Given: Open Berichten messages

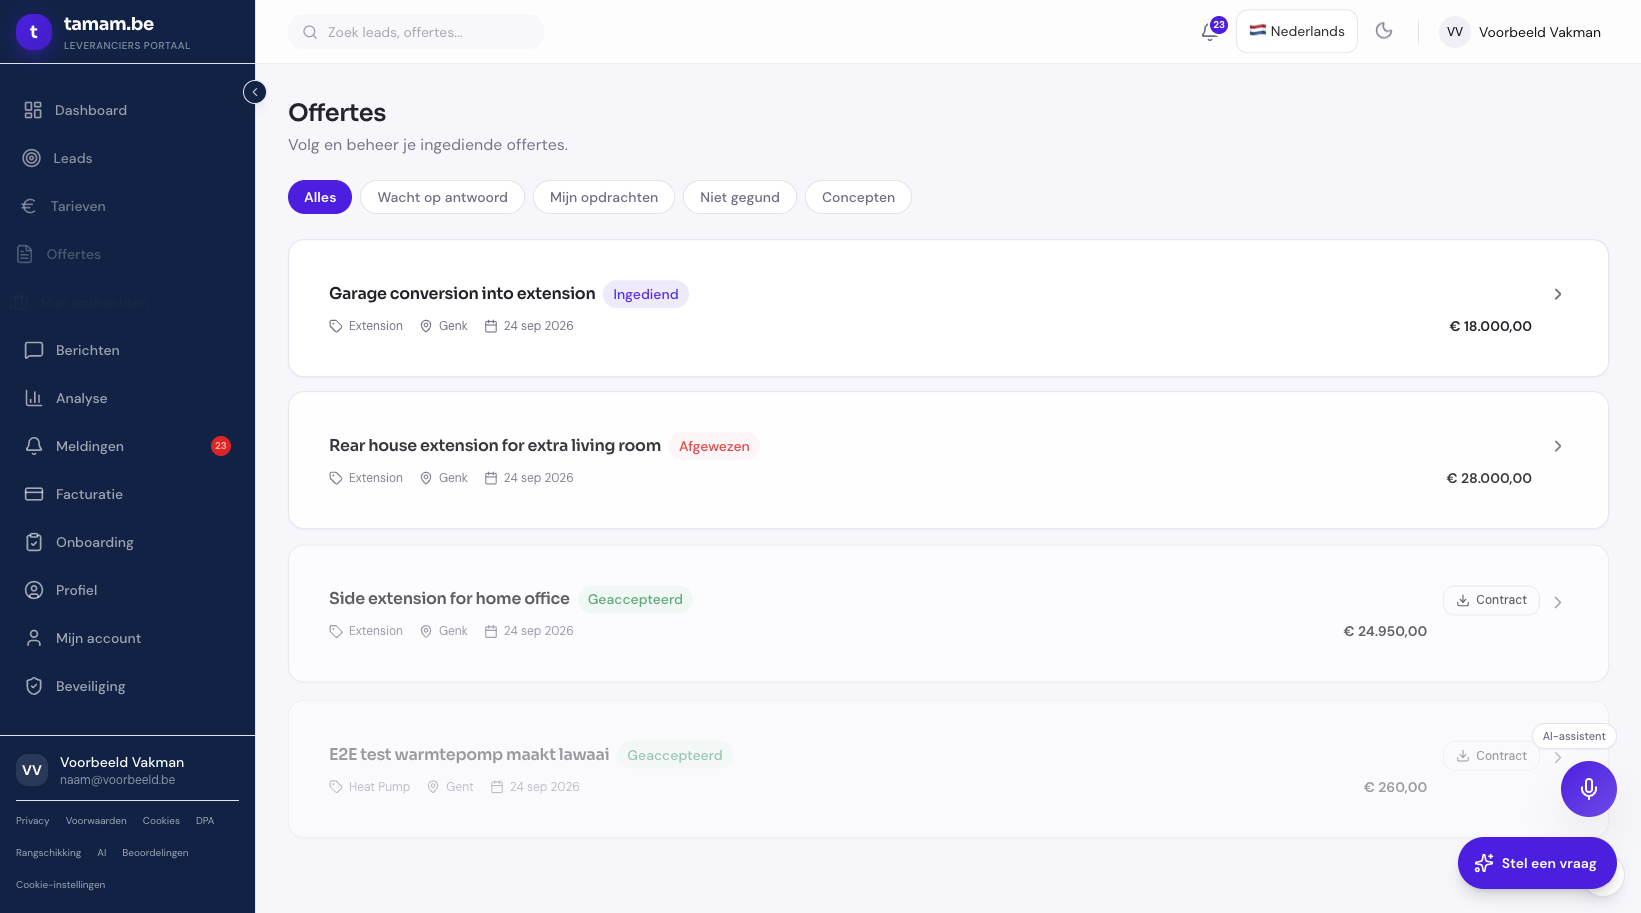Looking at the screenshot, I should [x=127, y=350].
